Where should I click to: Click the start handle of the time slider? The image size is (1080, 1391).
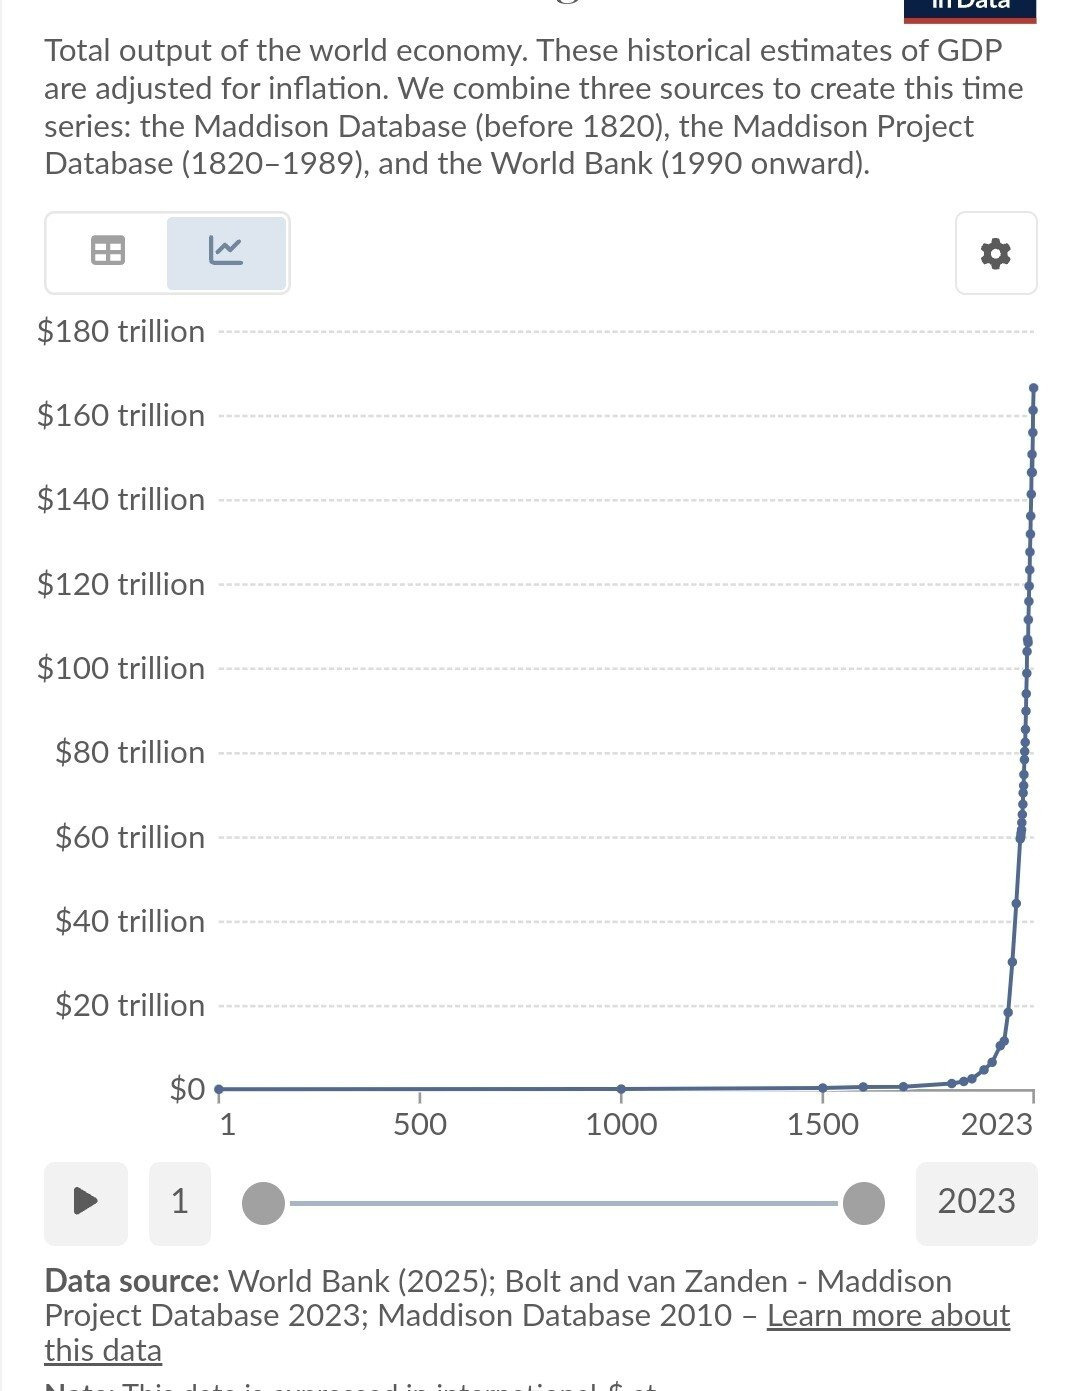tap(264, 1202)
